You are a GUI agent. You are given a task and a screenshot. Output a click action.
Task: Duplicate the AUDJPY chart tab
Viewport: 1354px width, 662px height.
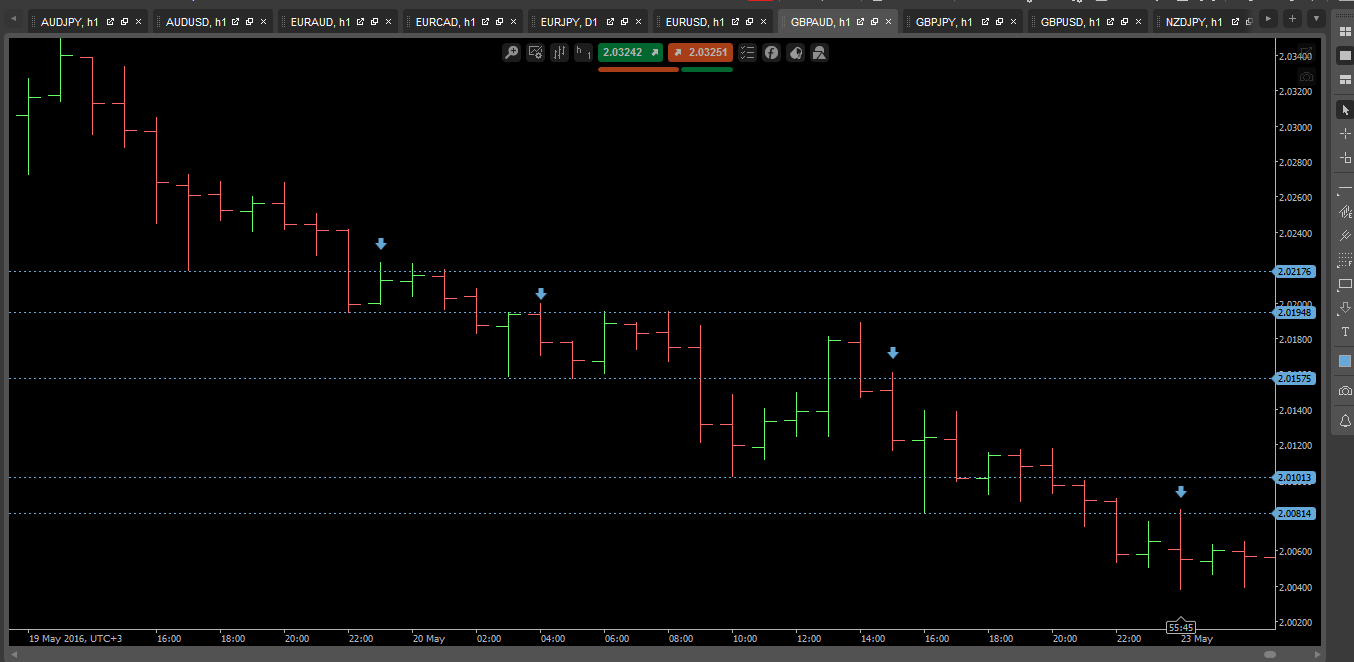(124, 21)
